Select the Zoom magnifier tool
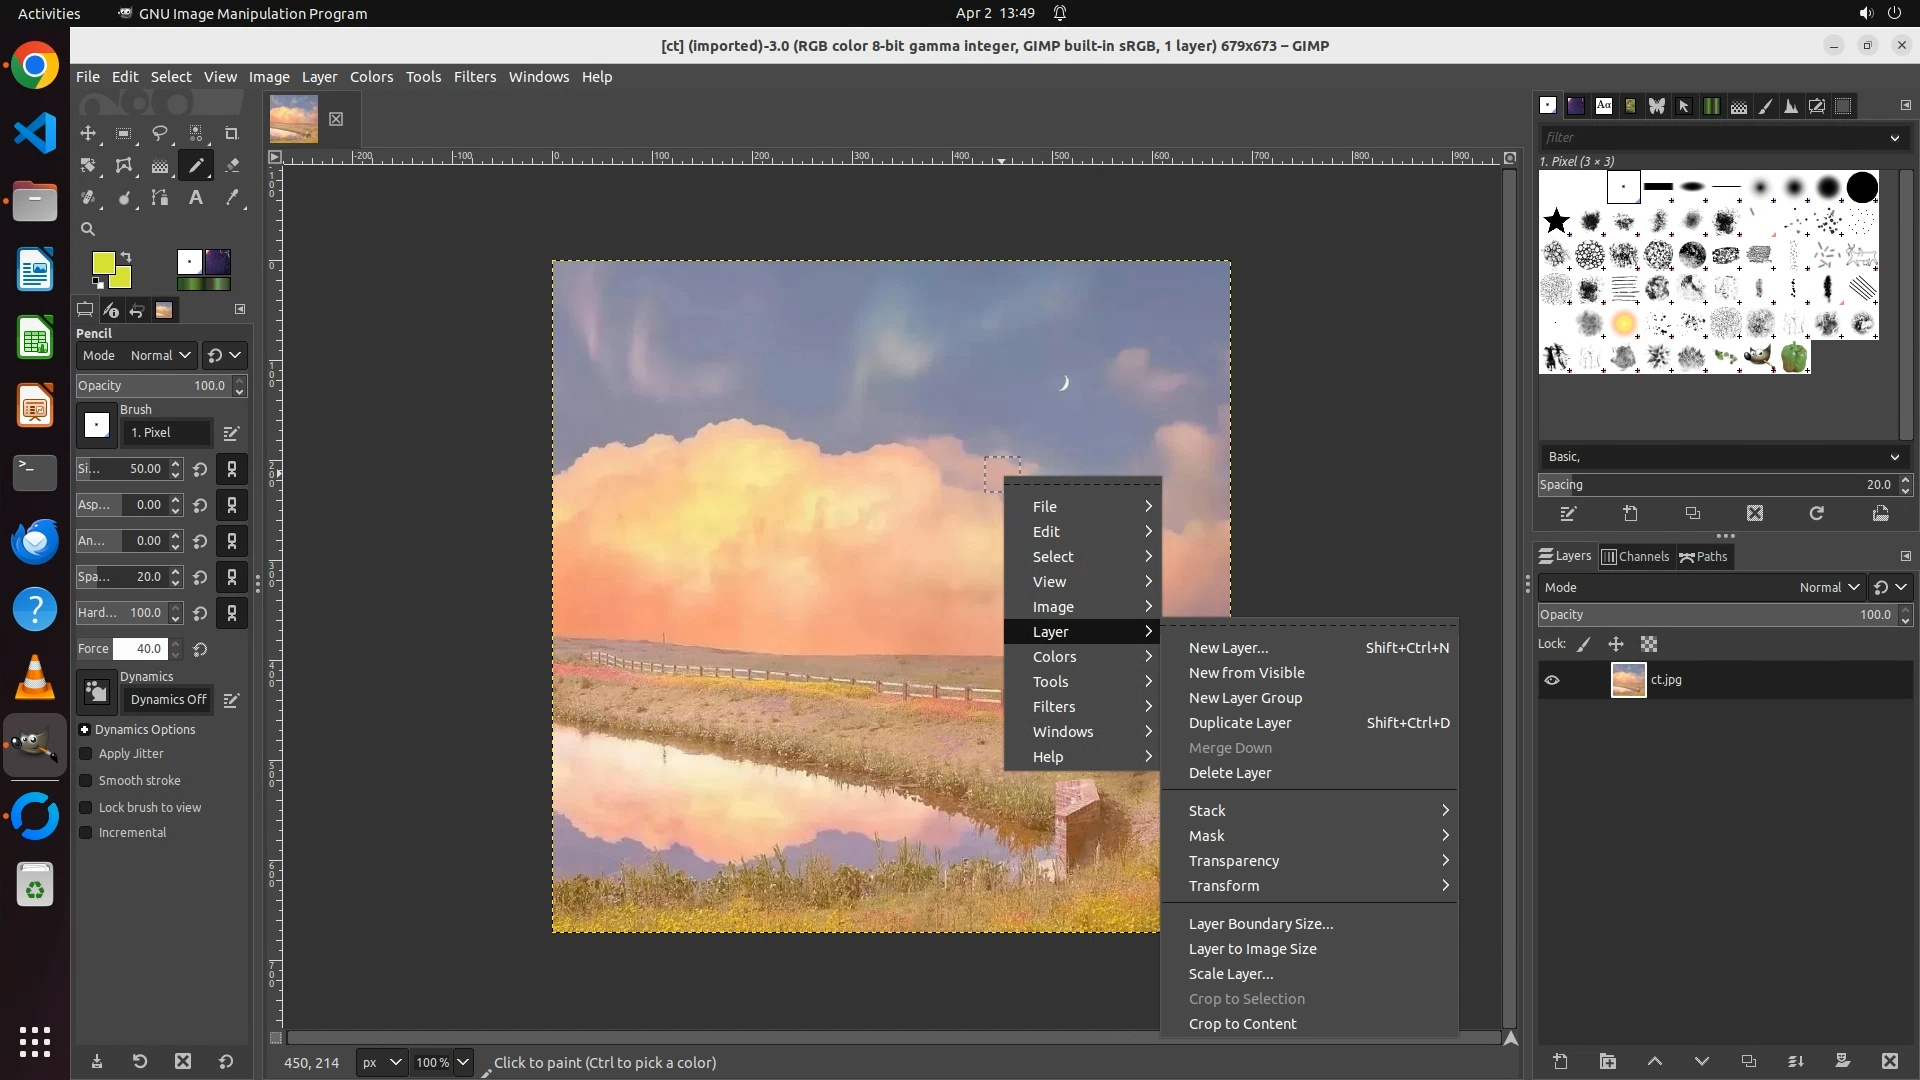Viewport: 1920px width, 1080px height. (x=88, y=229)
